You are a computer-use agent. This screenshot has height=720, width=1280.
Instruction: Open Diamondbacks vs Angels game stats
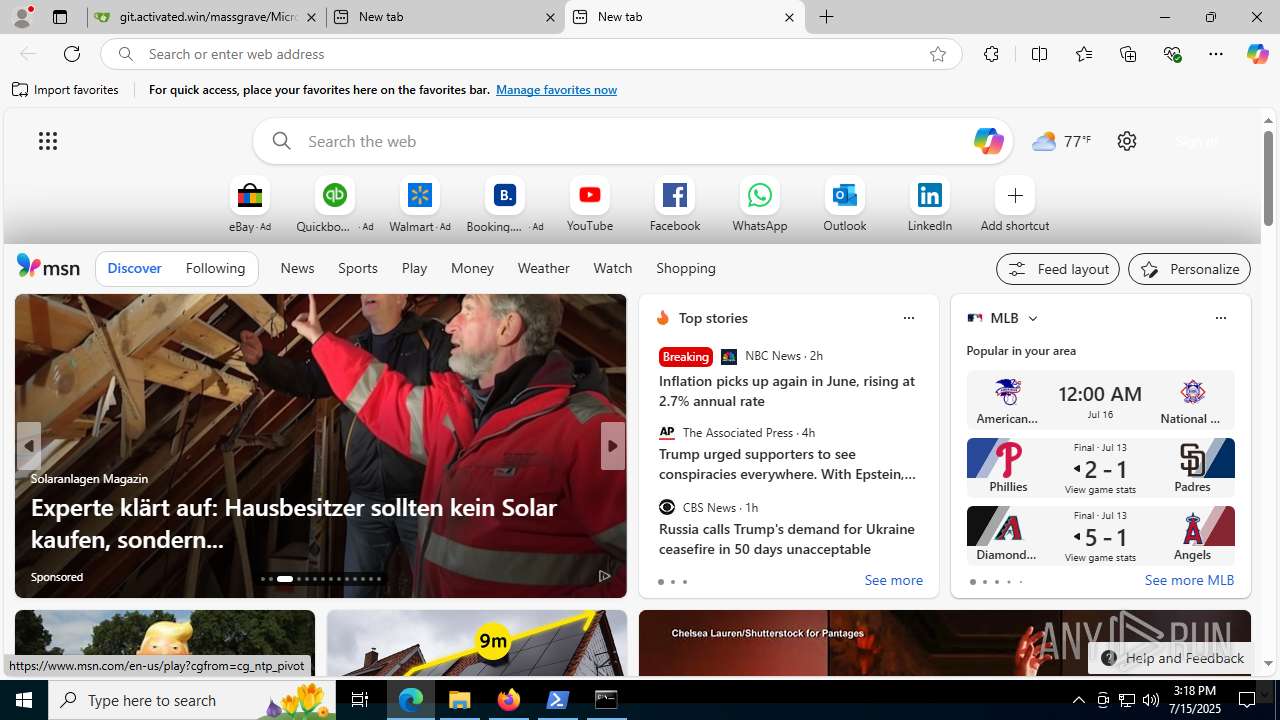pos(1100,536)
